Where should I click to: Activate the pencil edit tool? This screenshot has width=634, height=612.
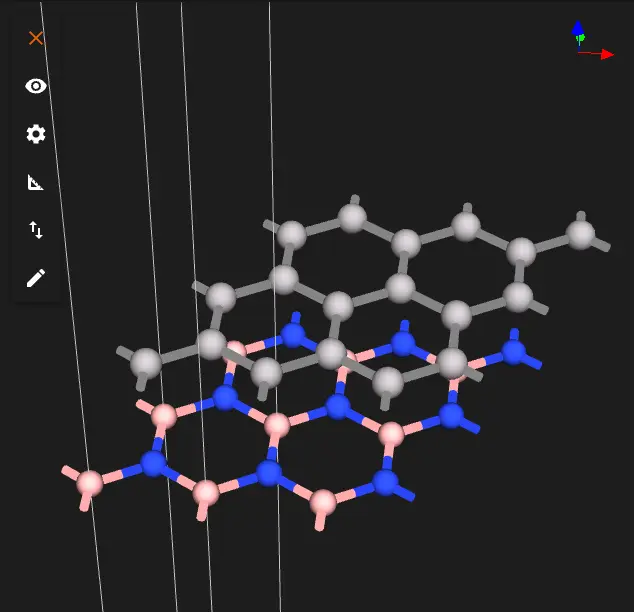[x=36, y=278]
